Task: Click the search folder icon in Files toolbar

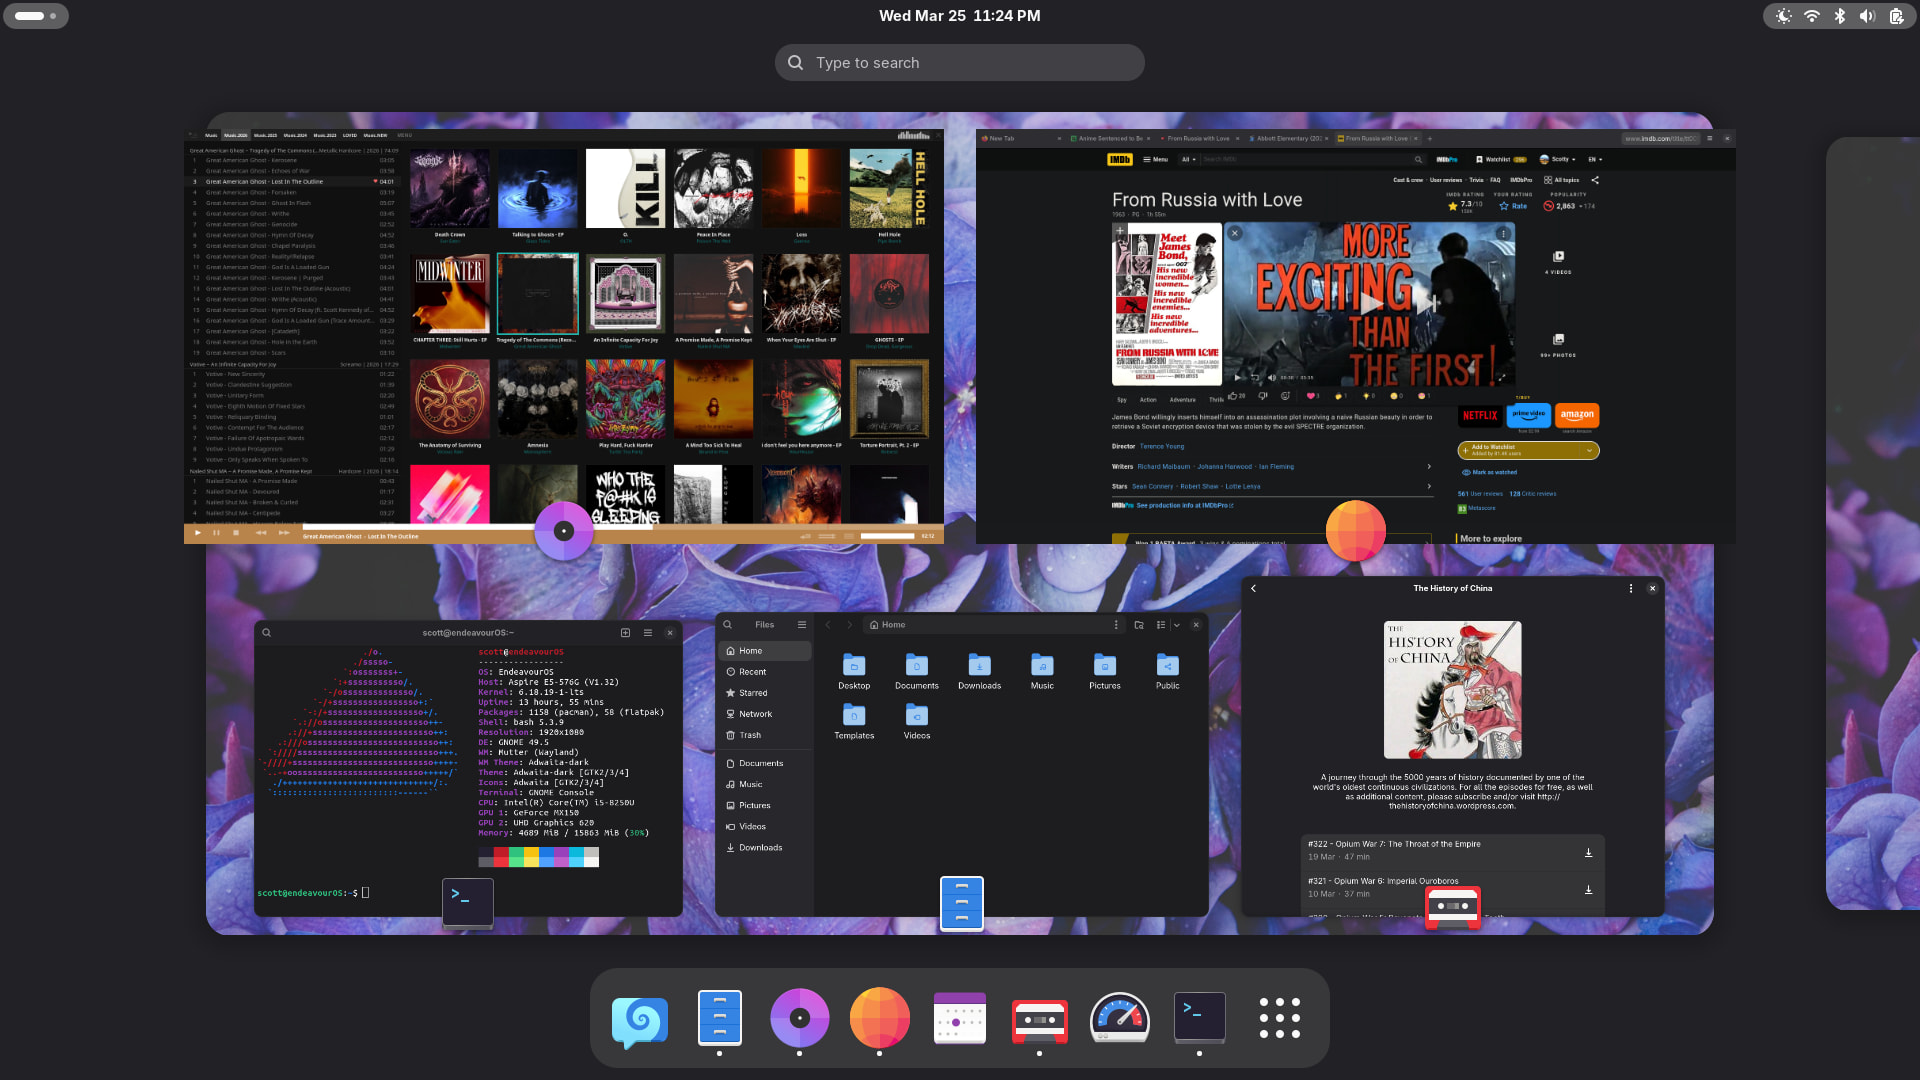Action: 1139,625
